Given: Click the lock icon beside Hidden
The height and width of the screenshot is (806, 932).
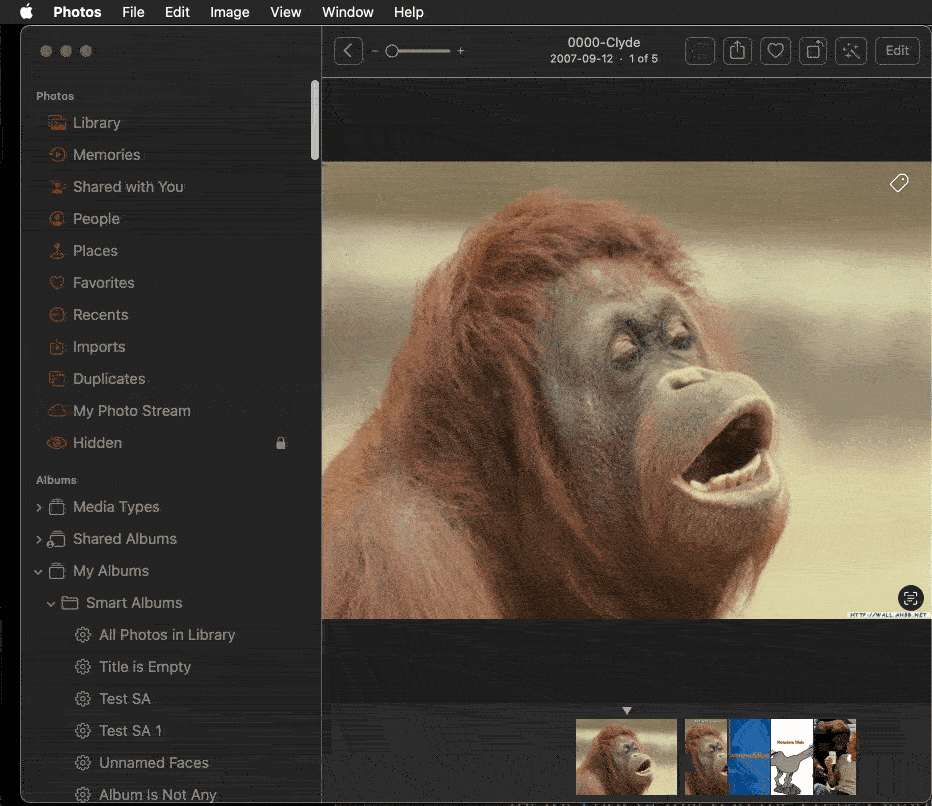Looking at the screenshot, I should click(281, 443).
